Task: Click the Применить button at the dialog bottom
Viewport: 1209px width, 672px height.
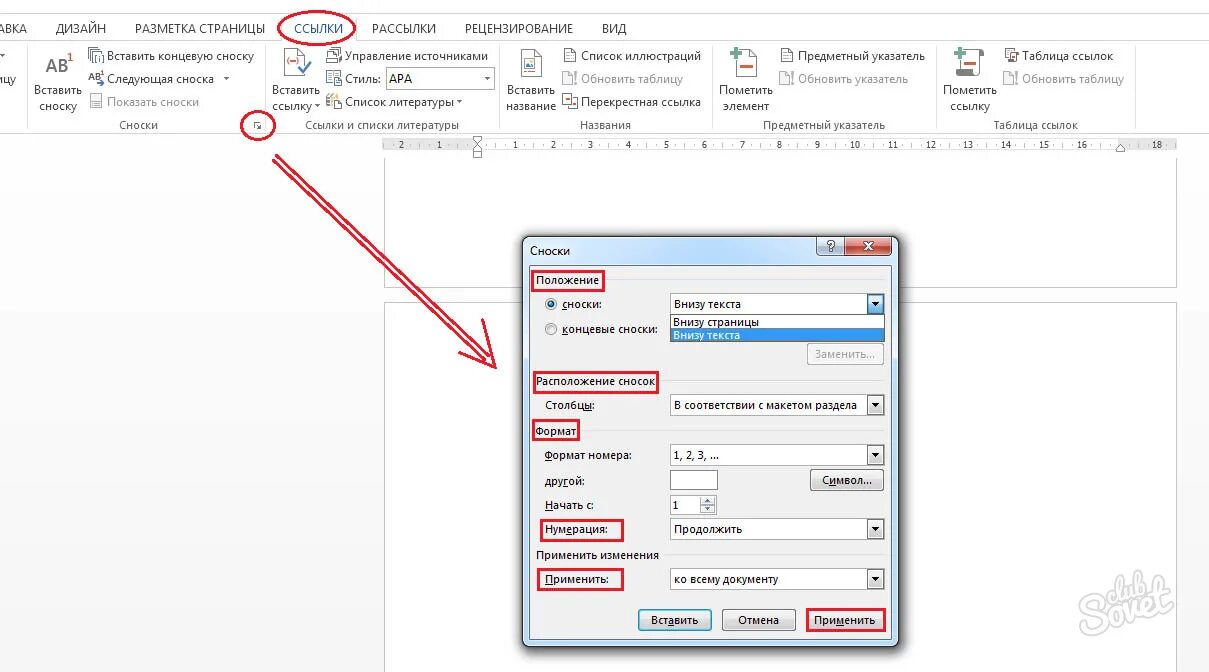Action: click(x=845, y=620)
